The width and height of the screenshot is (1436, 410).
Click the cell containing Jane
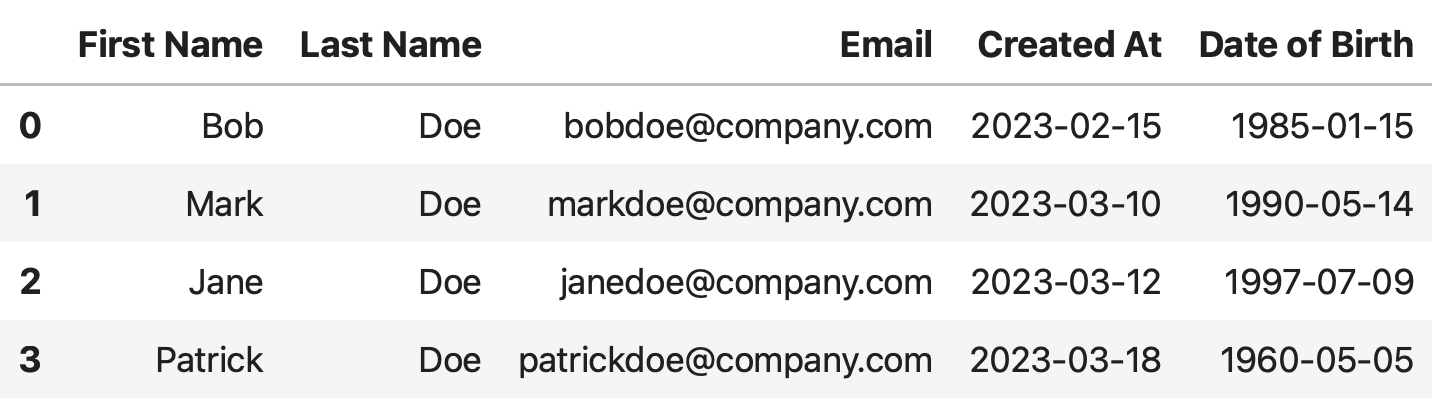point(225,282)
